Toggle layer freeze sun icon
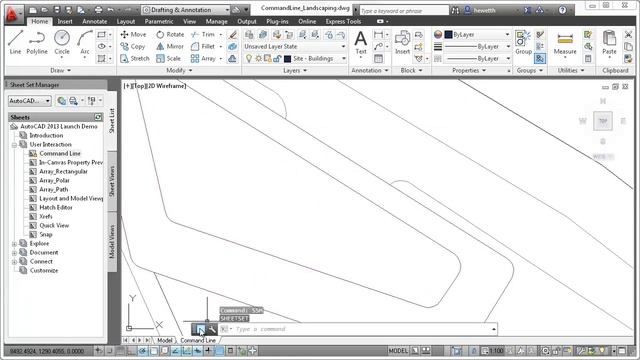The height and width of the screenshot is (360, 640). click(258, 59)
